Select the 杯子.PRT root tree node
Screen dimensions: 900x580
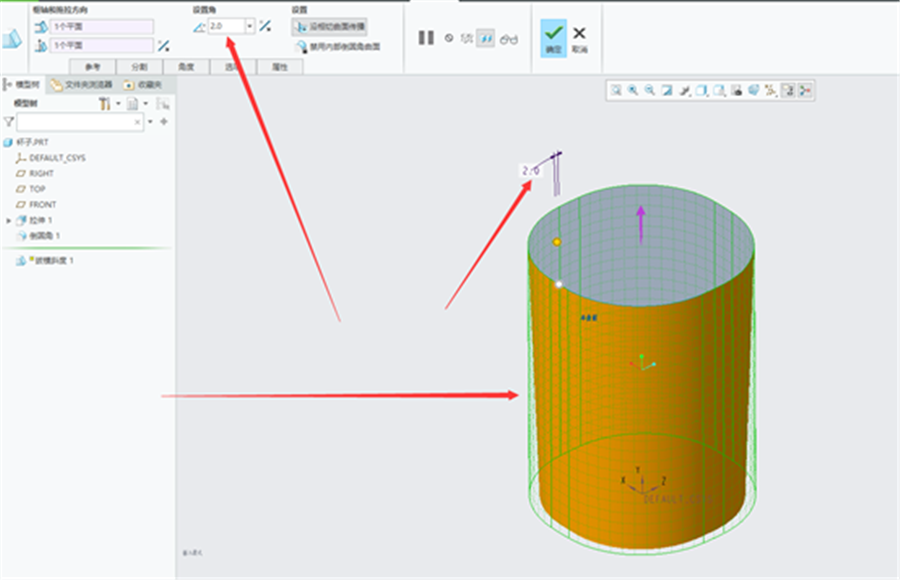(x=26, y=142)
